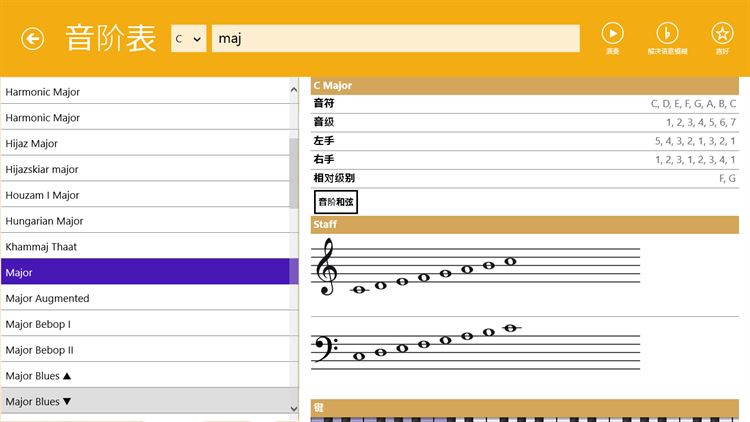
Task: Click the scale list scroll up arrow
Action: pos(294,89)
